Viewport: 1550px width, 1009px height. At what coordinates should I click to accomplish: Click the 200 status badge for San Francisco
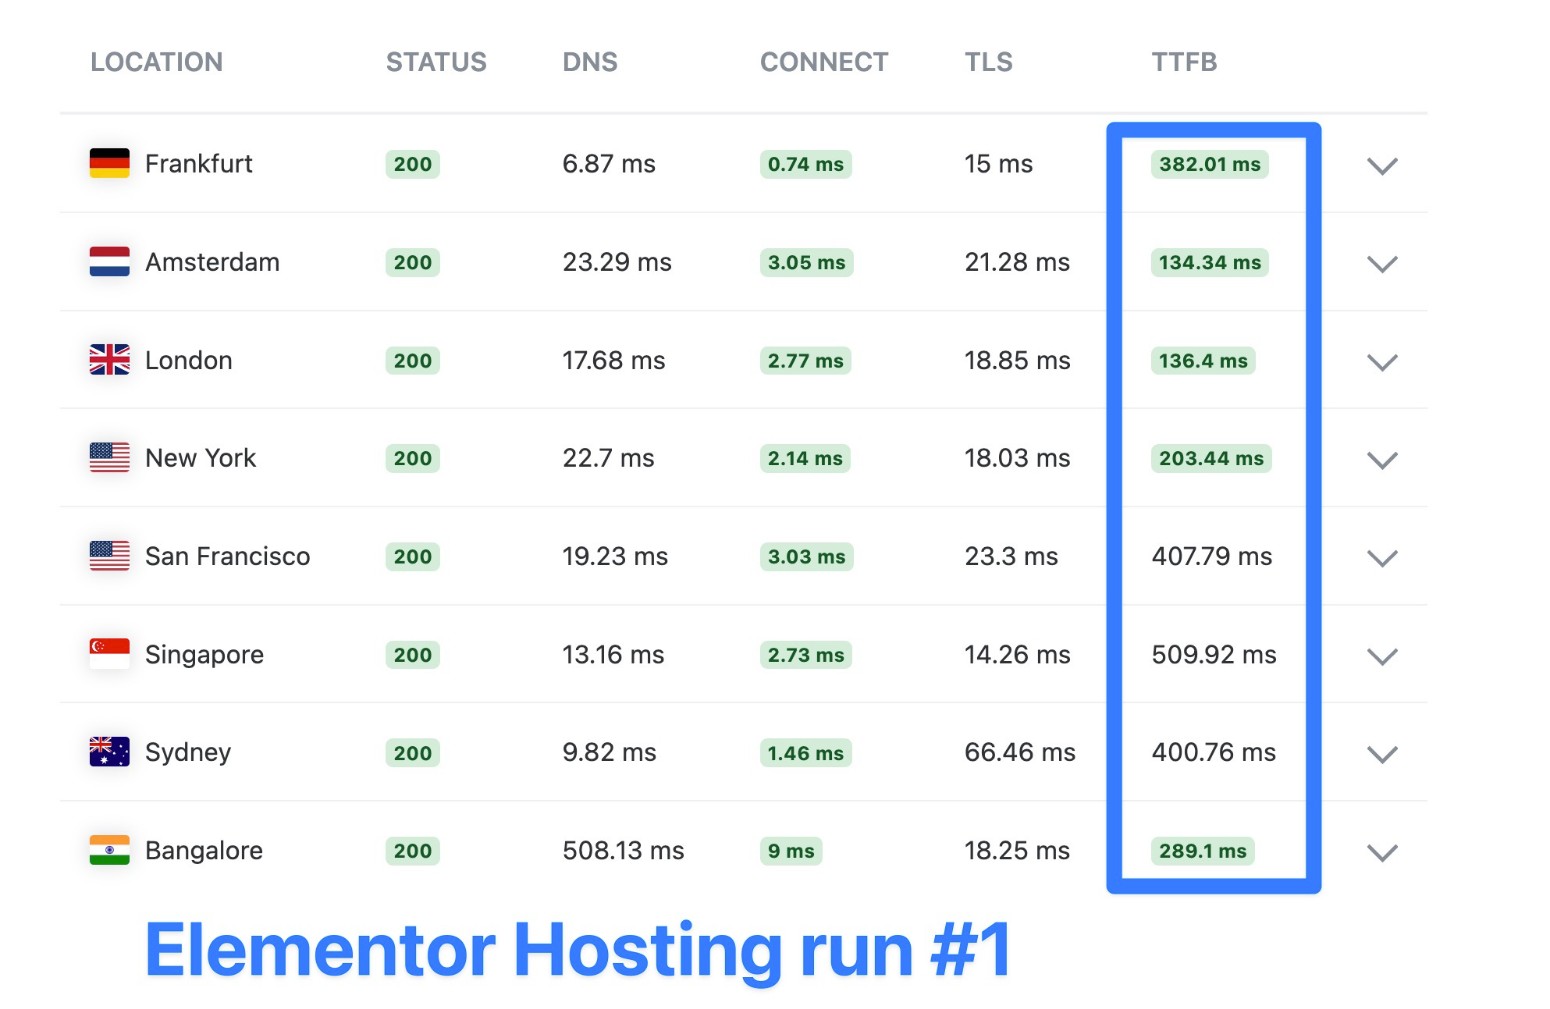point(413,556)
